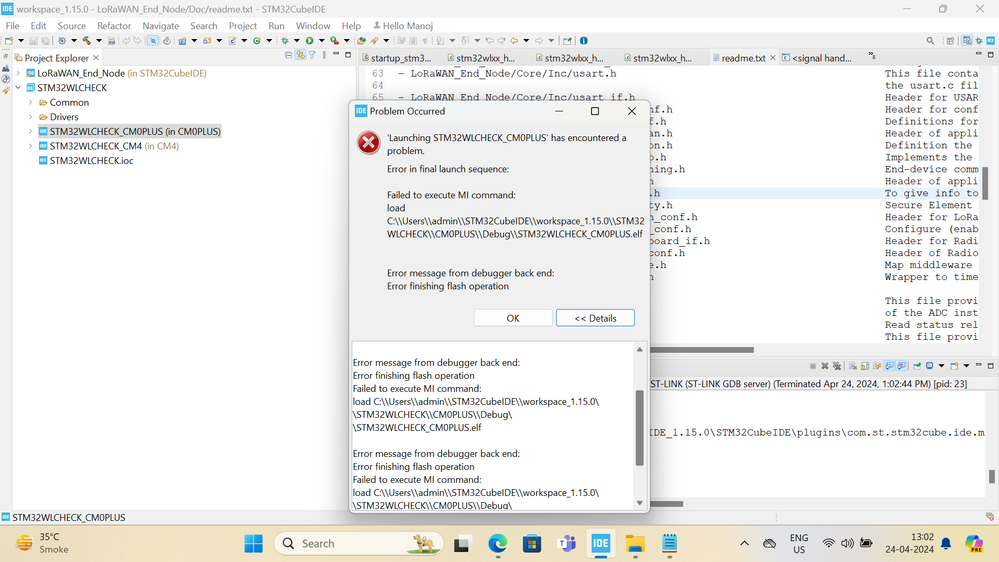Expand STM32WLCHECK_CM0PLUS project node
This screenshot has height=562, width=999.
tap(31, 131)
